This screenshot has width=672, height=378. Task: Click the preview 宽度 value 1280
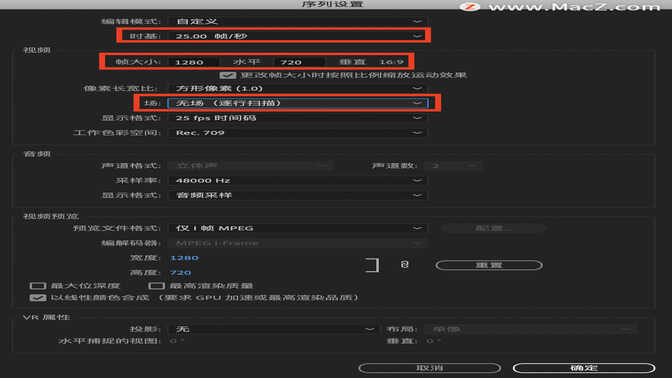click(x=184, y=258)
